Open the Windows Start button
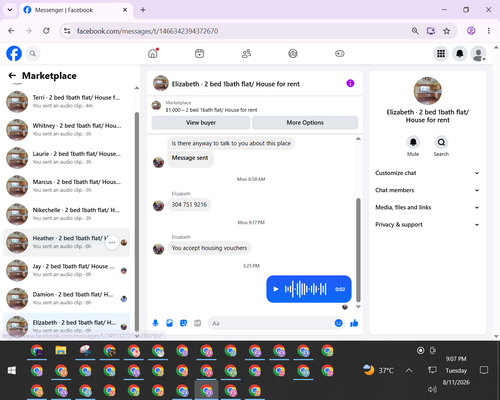 [x=12, y=370]
